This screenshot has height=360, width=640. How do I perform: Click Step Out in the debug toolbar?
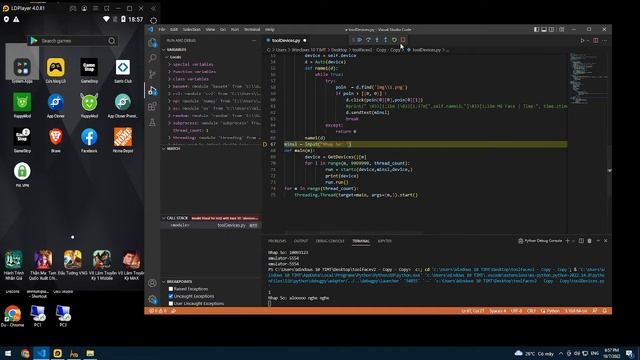tap(385, 40)
